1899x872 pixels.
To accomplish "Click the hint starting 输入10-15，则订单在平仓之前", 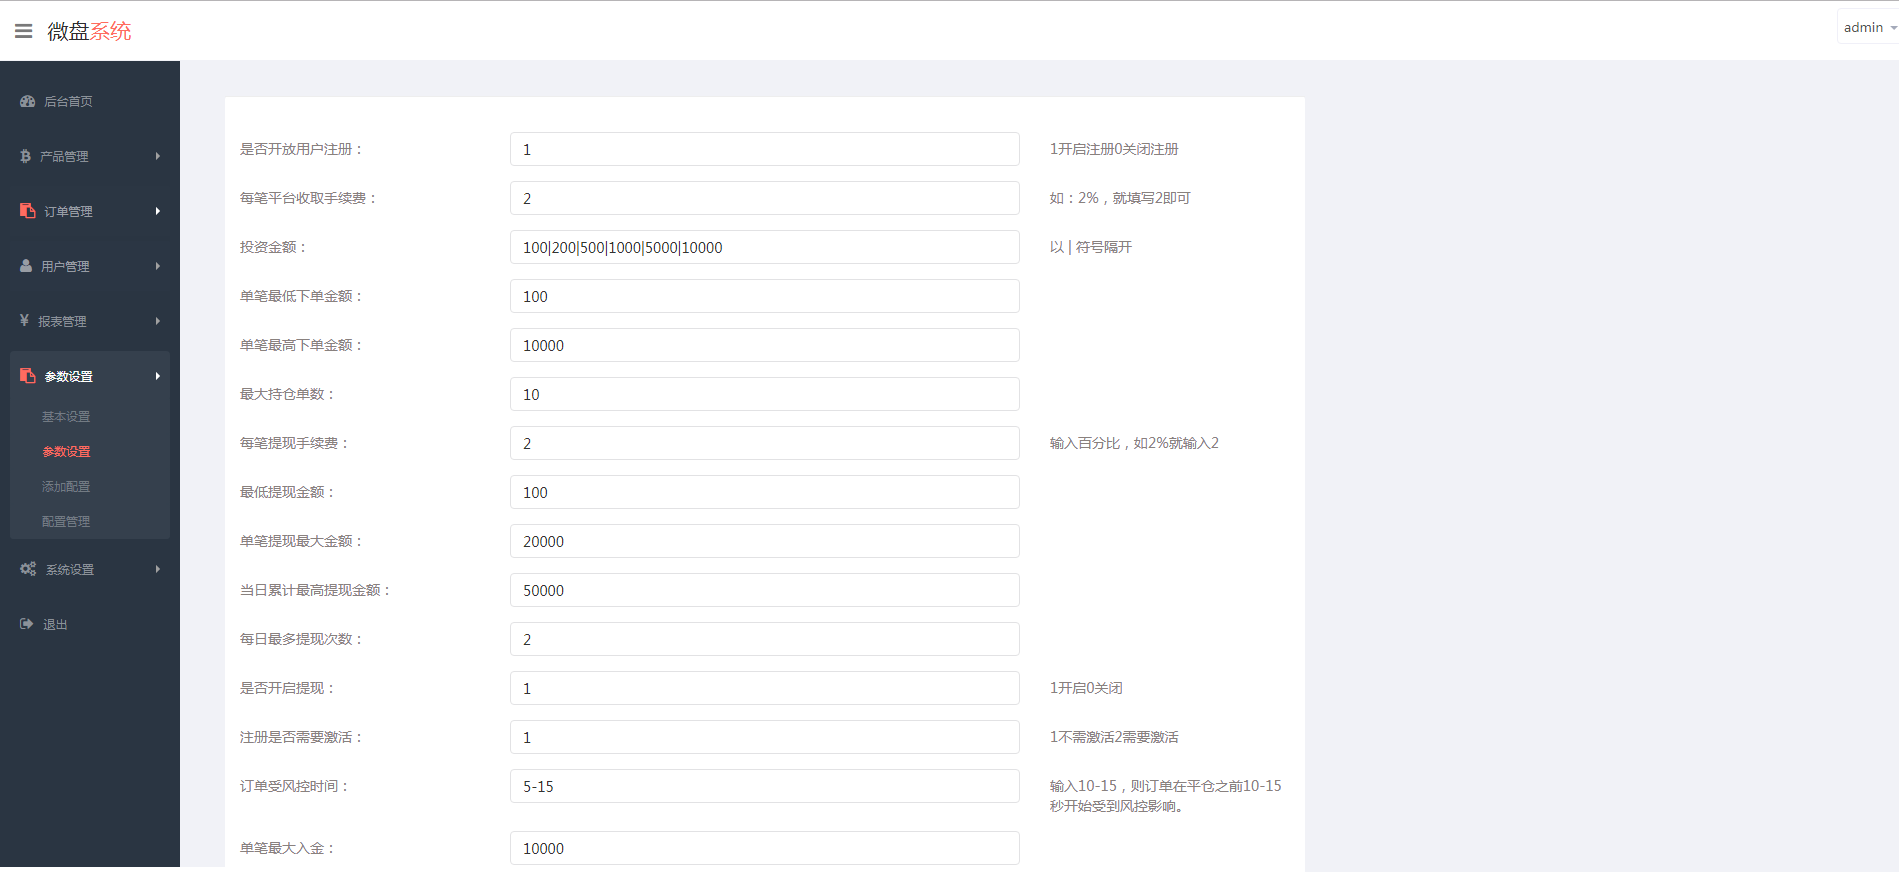I will [1166, 796].
